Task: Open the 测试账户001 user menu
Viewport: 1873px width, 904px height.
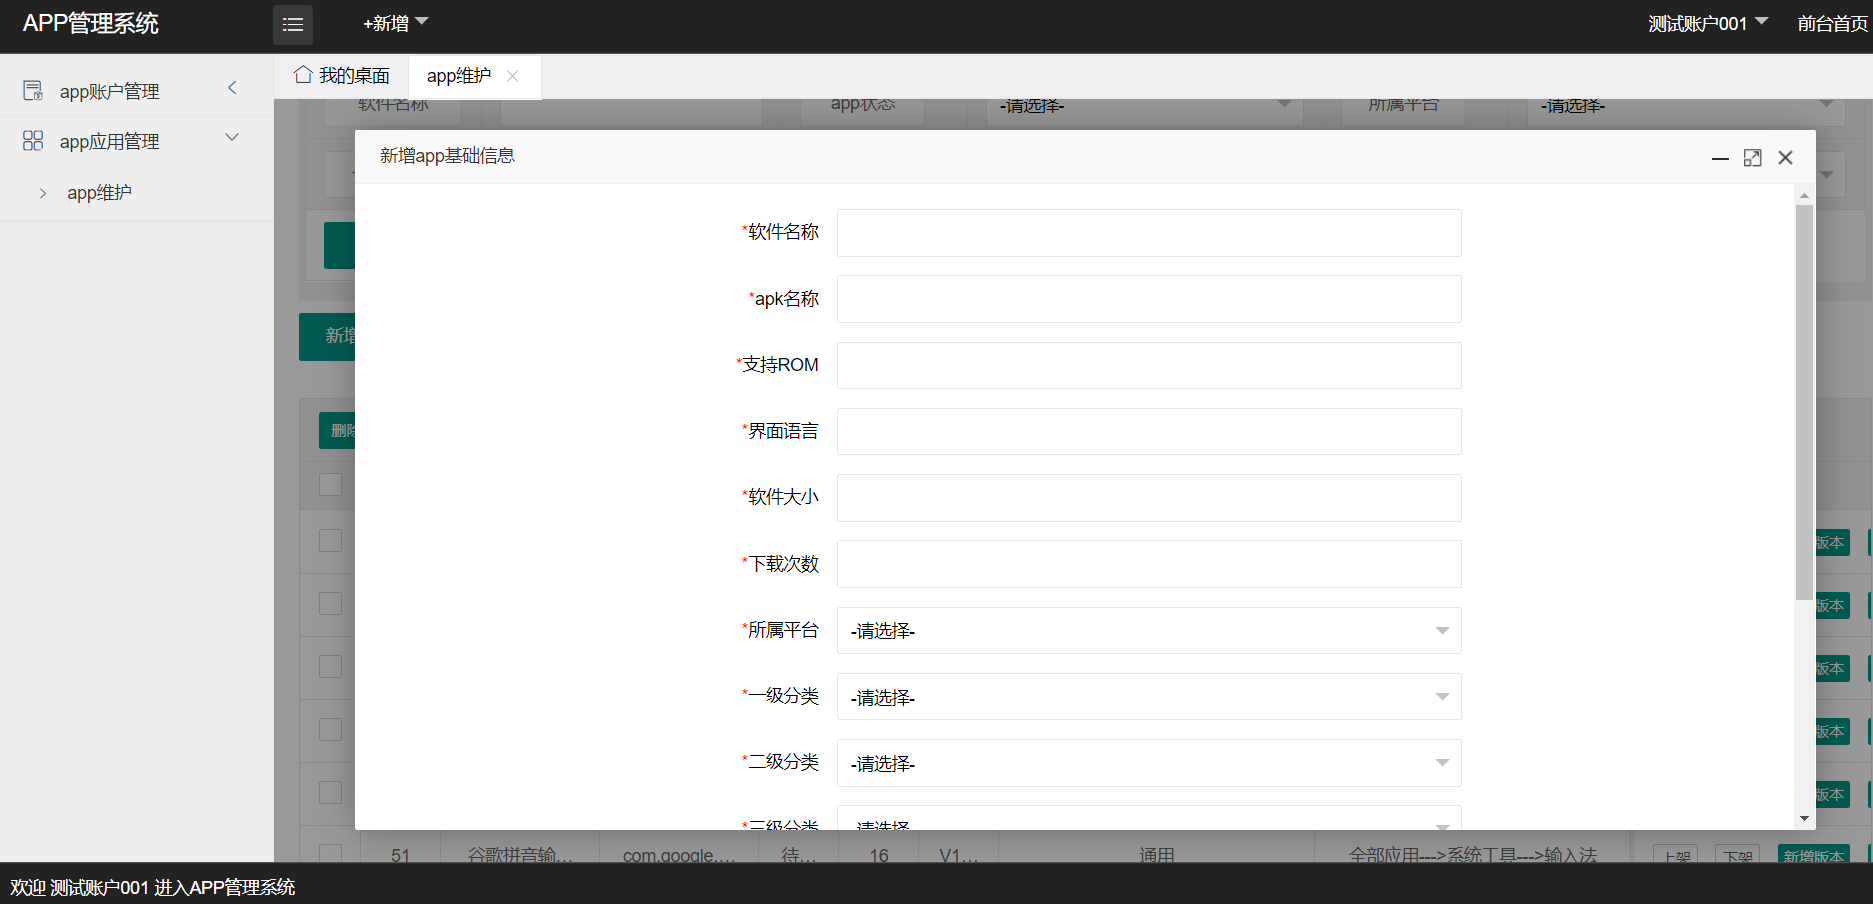Action: [1708, 23]
